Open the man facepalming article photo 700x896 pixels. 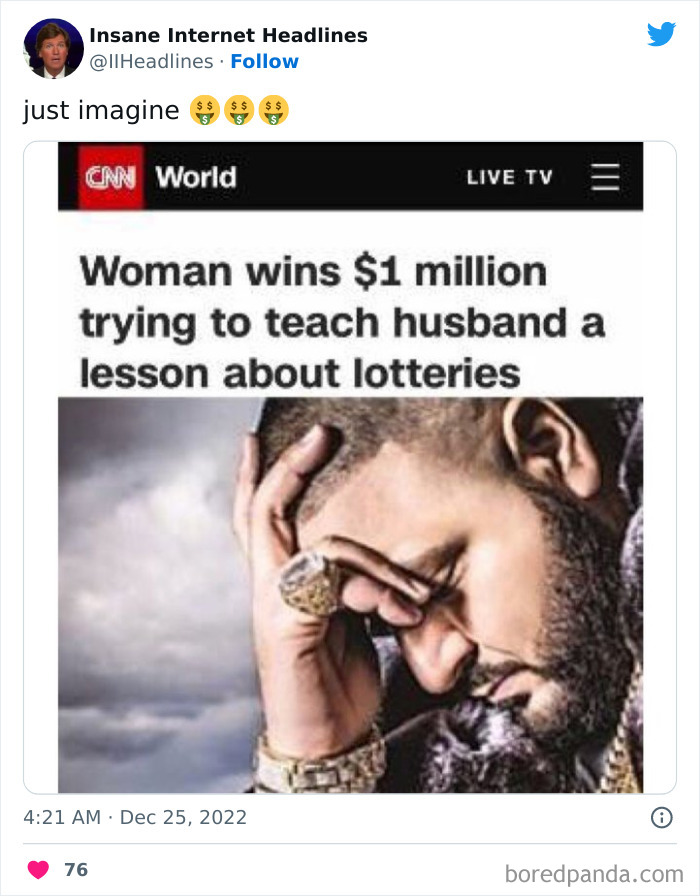click(350, 595)
